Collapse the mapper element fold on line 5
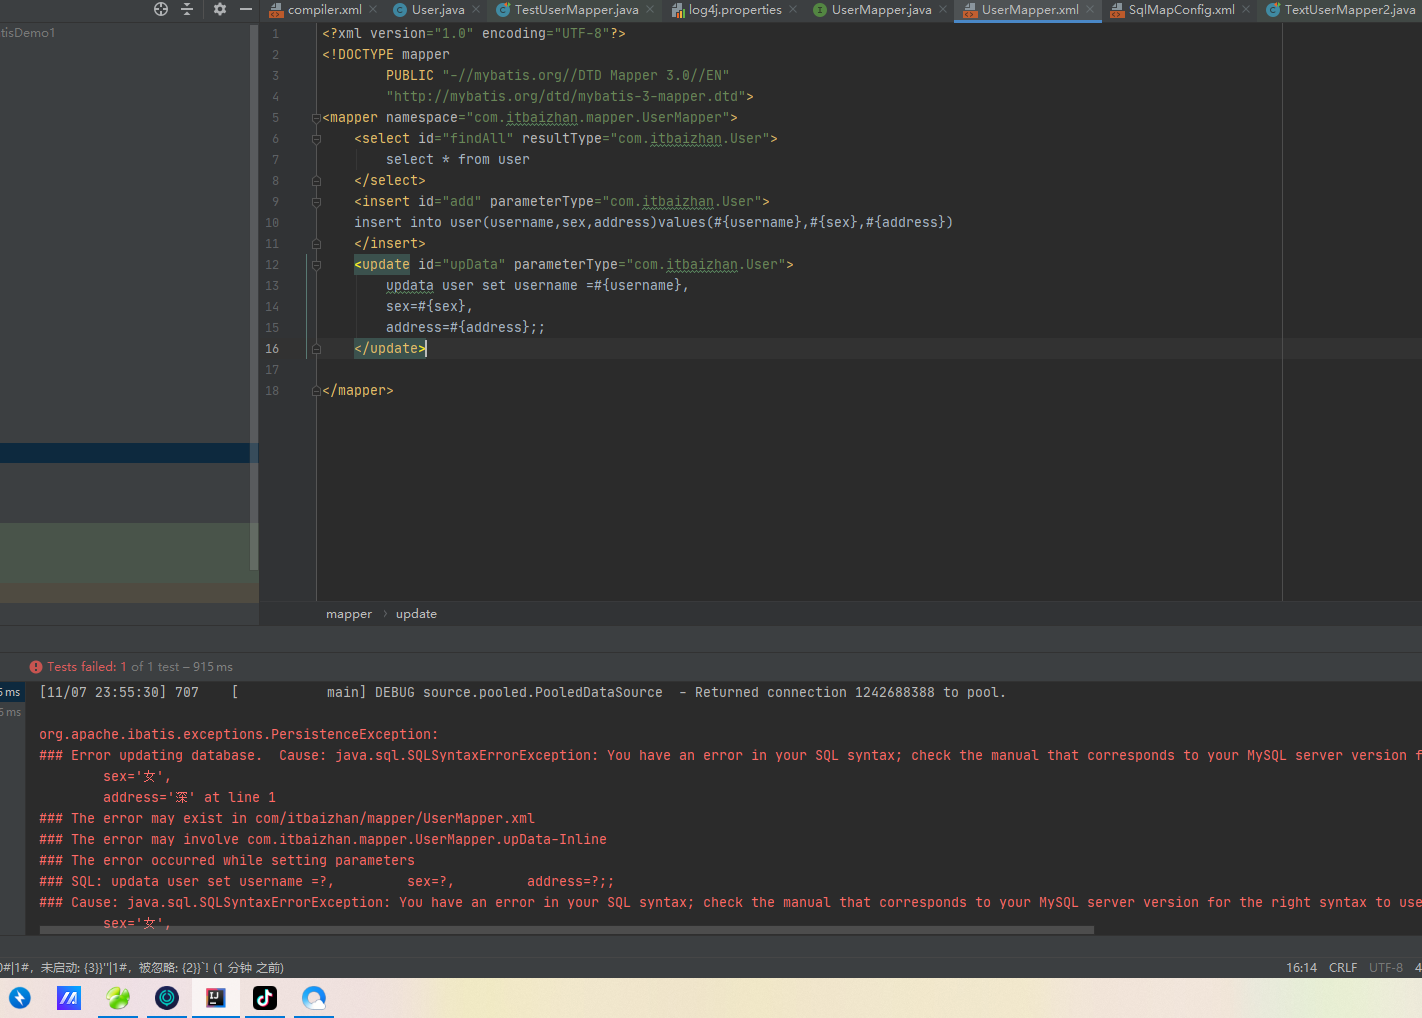This screenshot has width=1422, height=1018. tap(316, 118)
